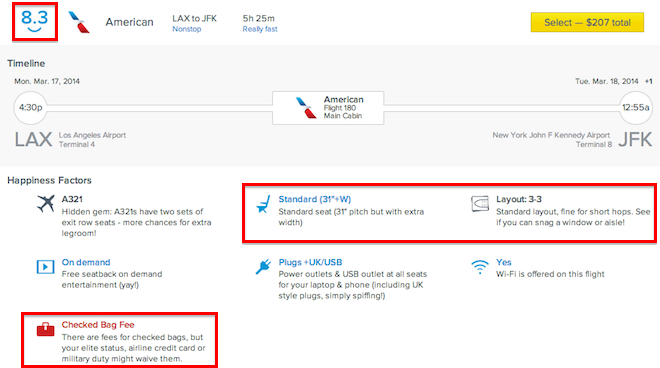Click the large JFK airport code
The height and width of the screenshot is (368, 660).
pyautogui.click(x=635, y=140)
